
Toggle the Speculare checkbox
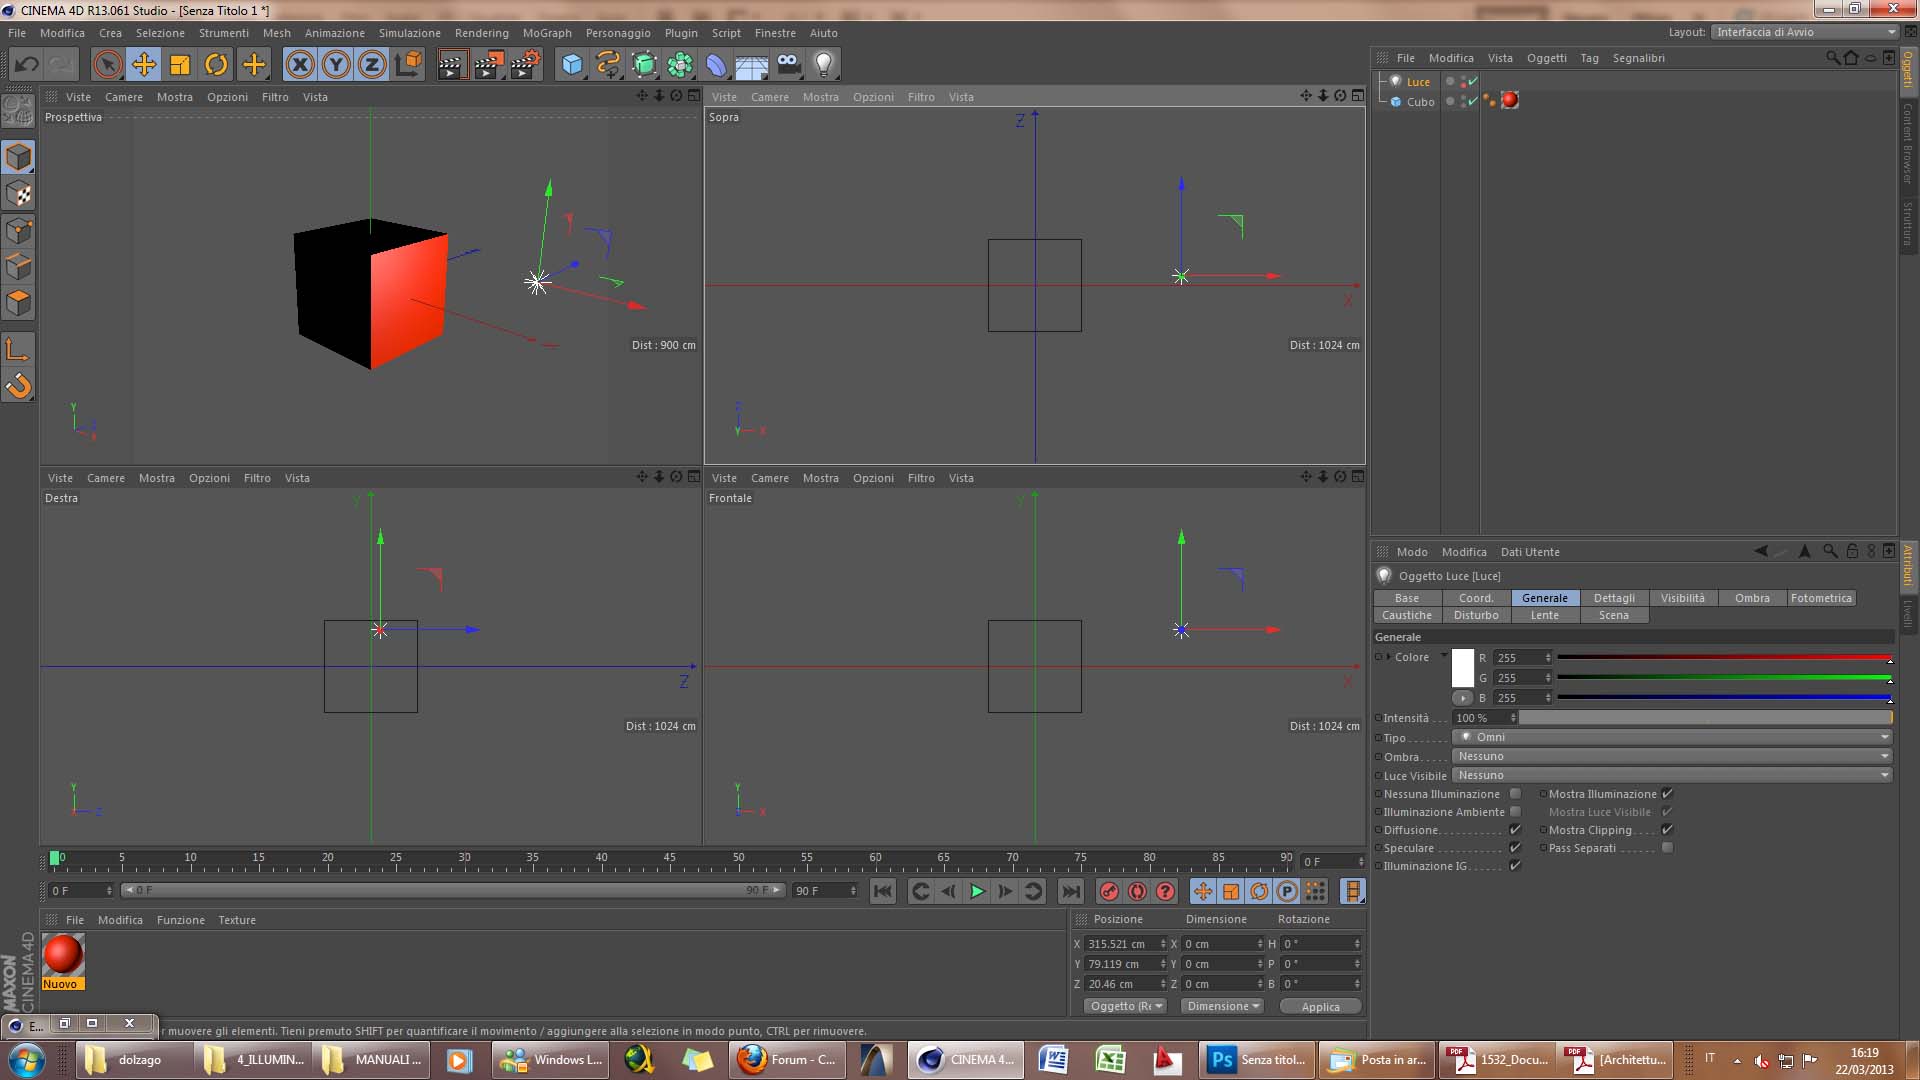[x=1515, y=848]
